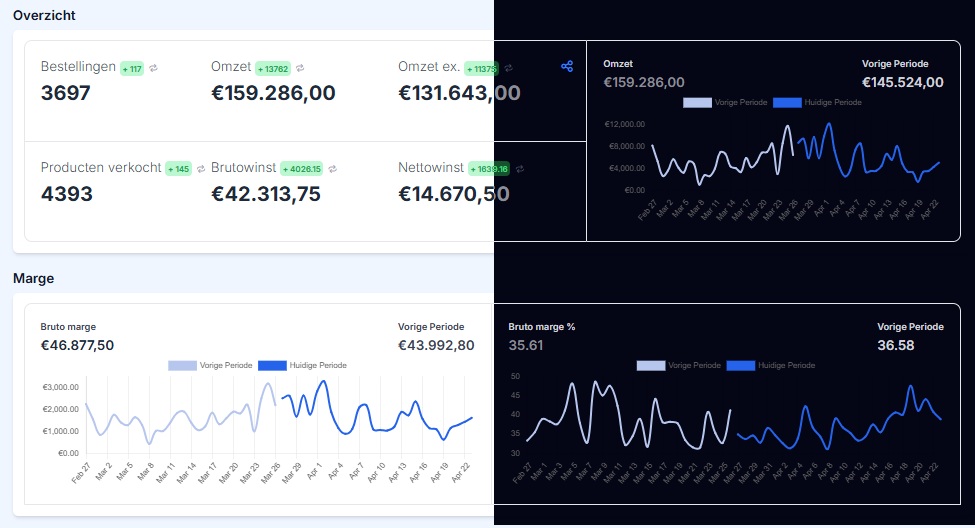Click the blue share icon in Overzicht
The height and width of the screenshot is (528, 975).
click(567, 66)
